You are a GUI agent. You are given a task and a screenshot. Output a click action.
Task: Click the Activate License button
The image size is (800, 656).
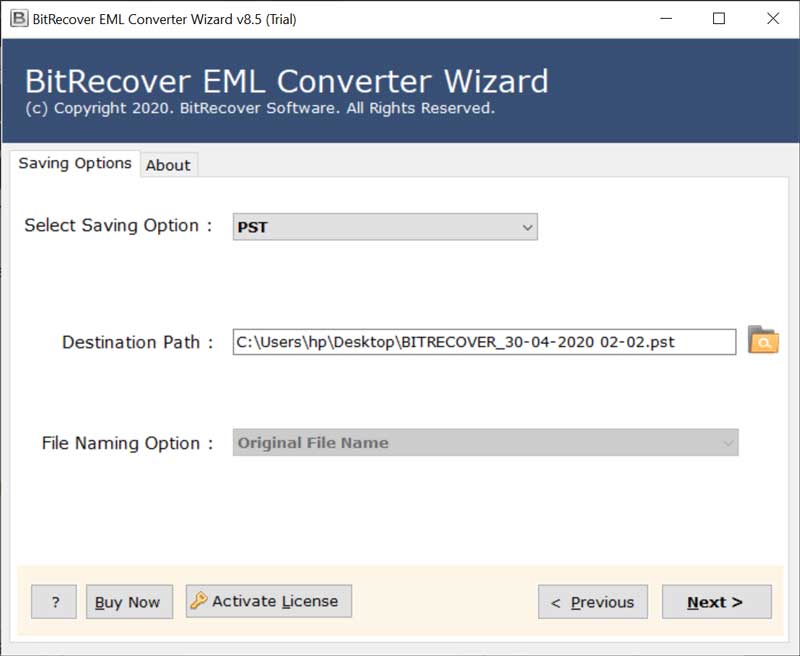click(269, 601)
